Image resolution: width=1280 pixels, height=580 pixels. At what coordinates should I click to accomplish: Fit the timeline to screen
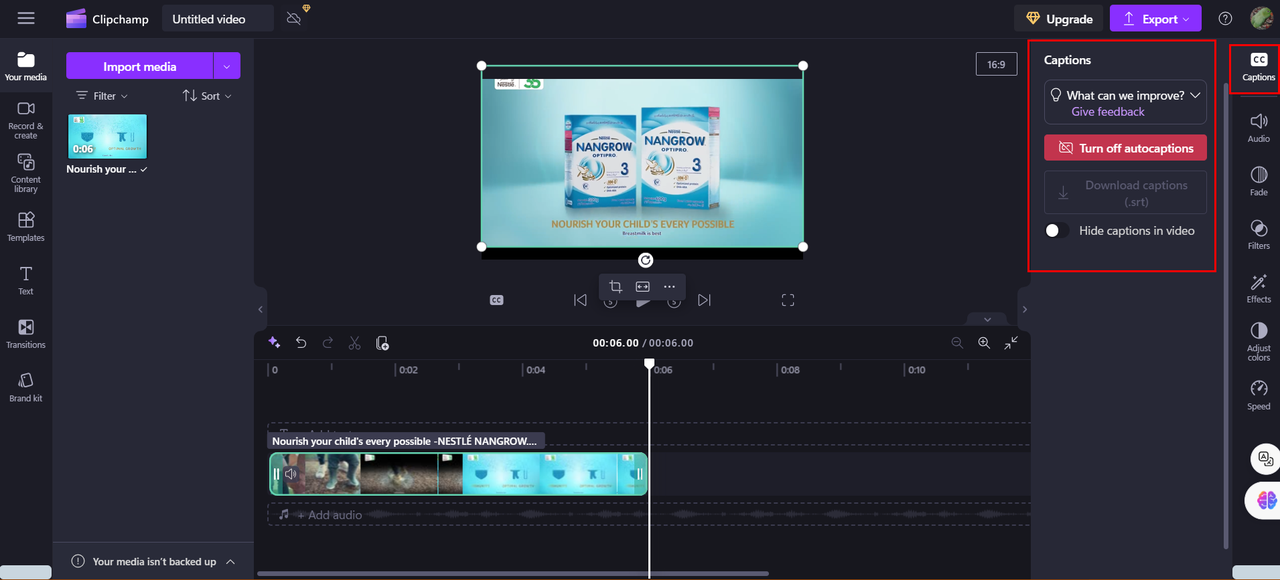[x=1011, y=343]
